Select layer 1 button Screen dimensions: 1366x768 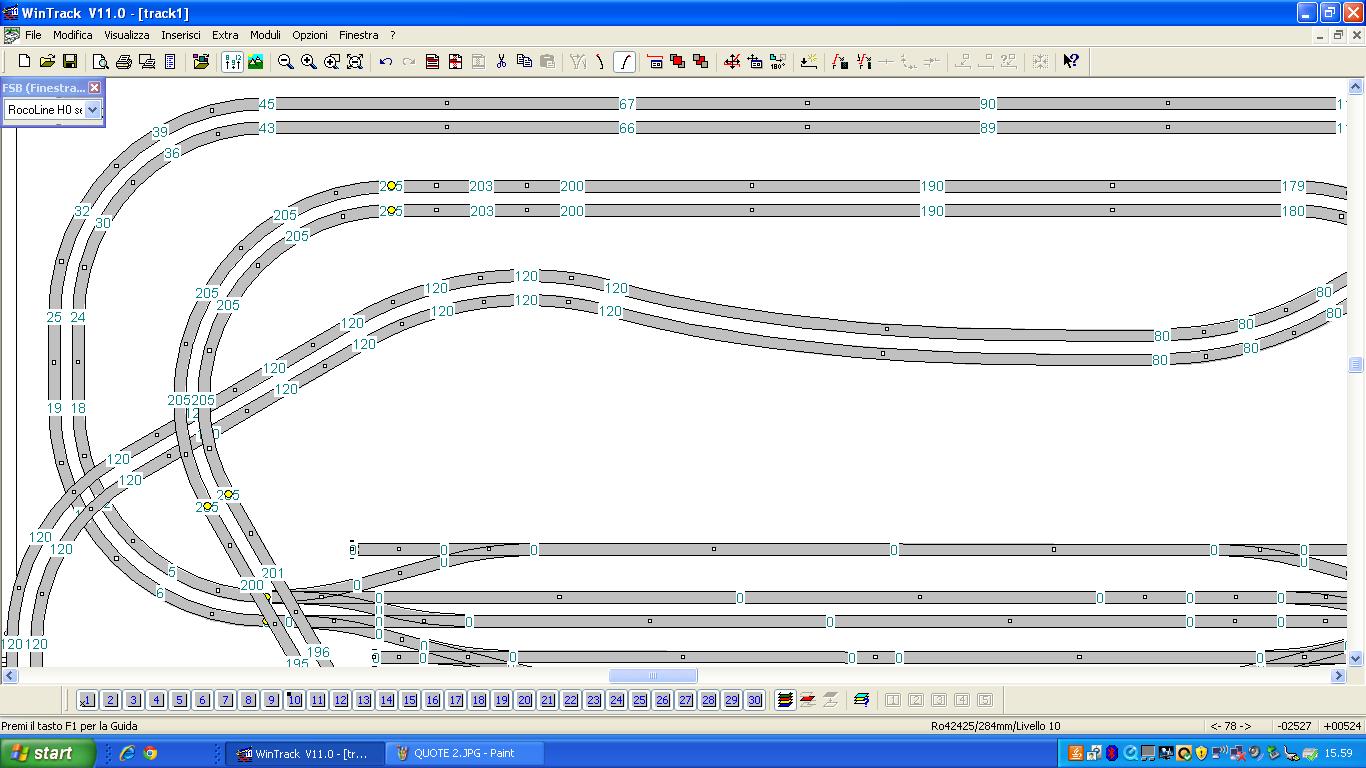tap(87, 700)
